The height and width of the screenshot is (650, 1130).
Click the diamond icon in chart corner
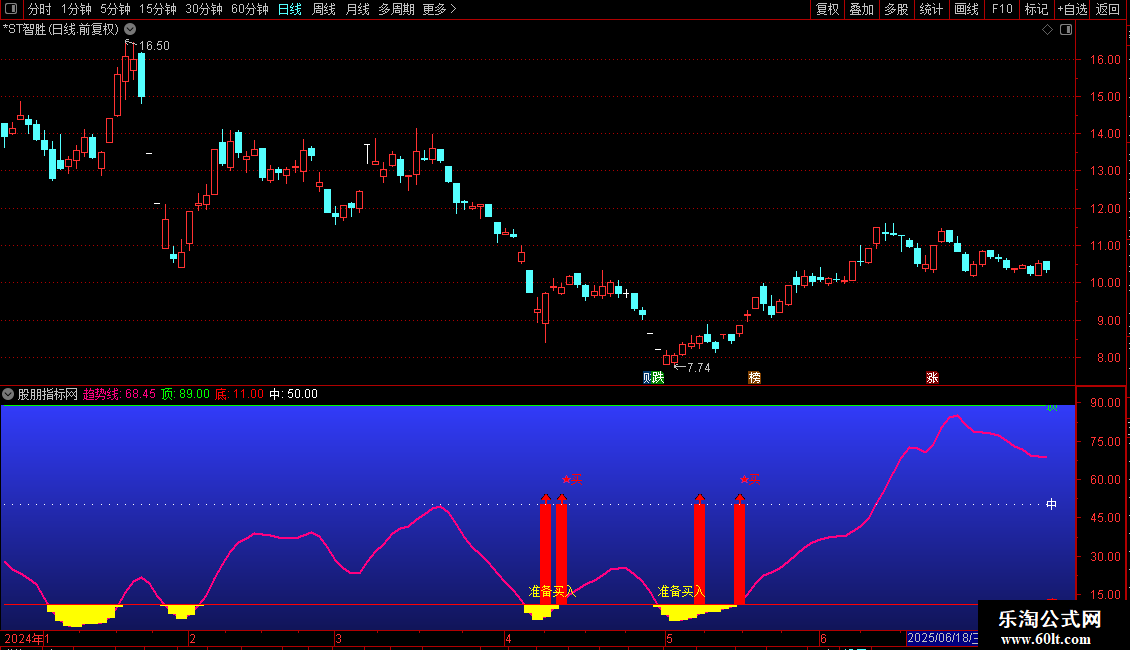click(x=1048, y=30)
